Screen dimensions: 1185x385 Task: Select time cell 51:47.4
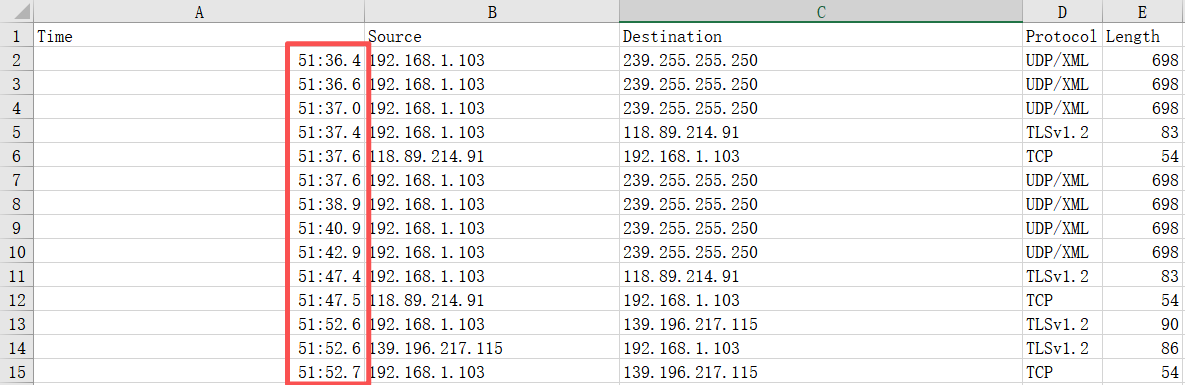click(200, 276)
